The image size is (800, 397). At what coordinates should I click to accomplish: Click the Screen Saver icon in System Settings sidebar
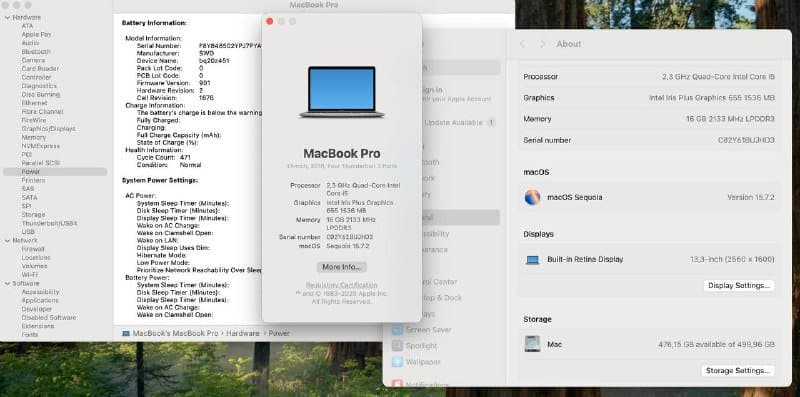[397, 330]
